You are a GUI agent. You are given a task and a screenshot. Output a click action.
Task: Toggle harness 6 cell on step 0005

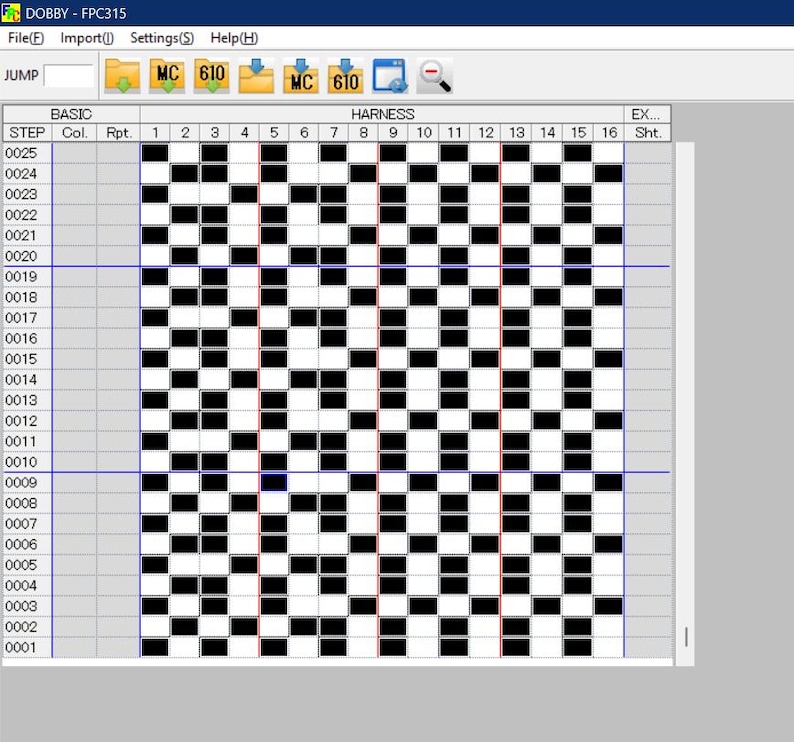click(x=304, y=565)
